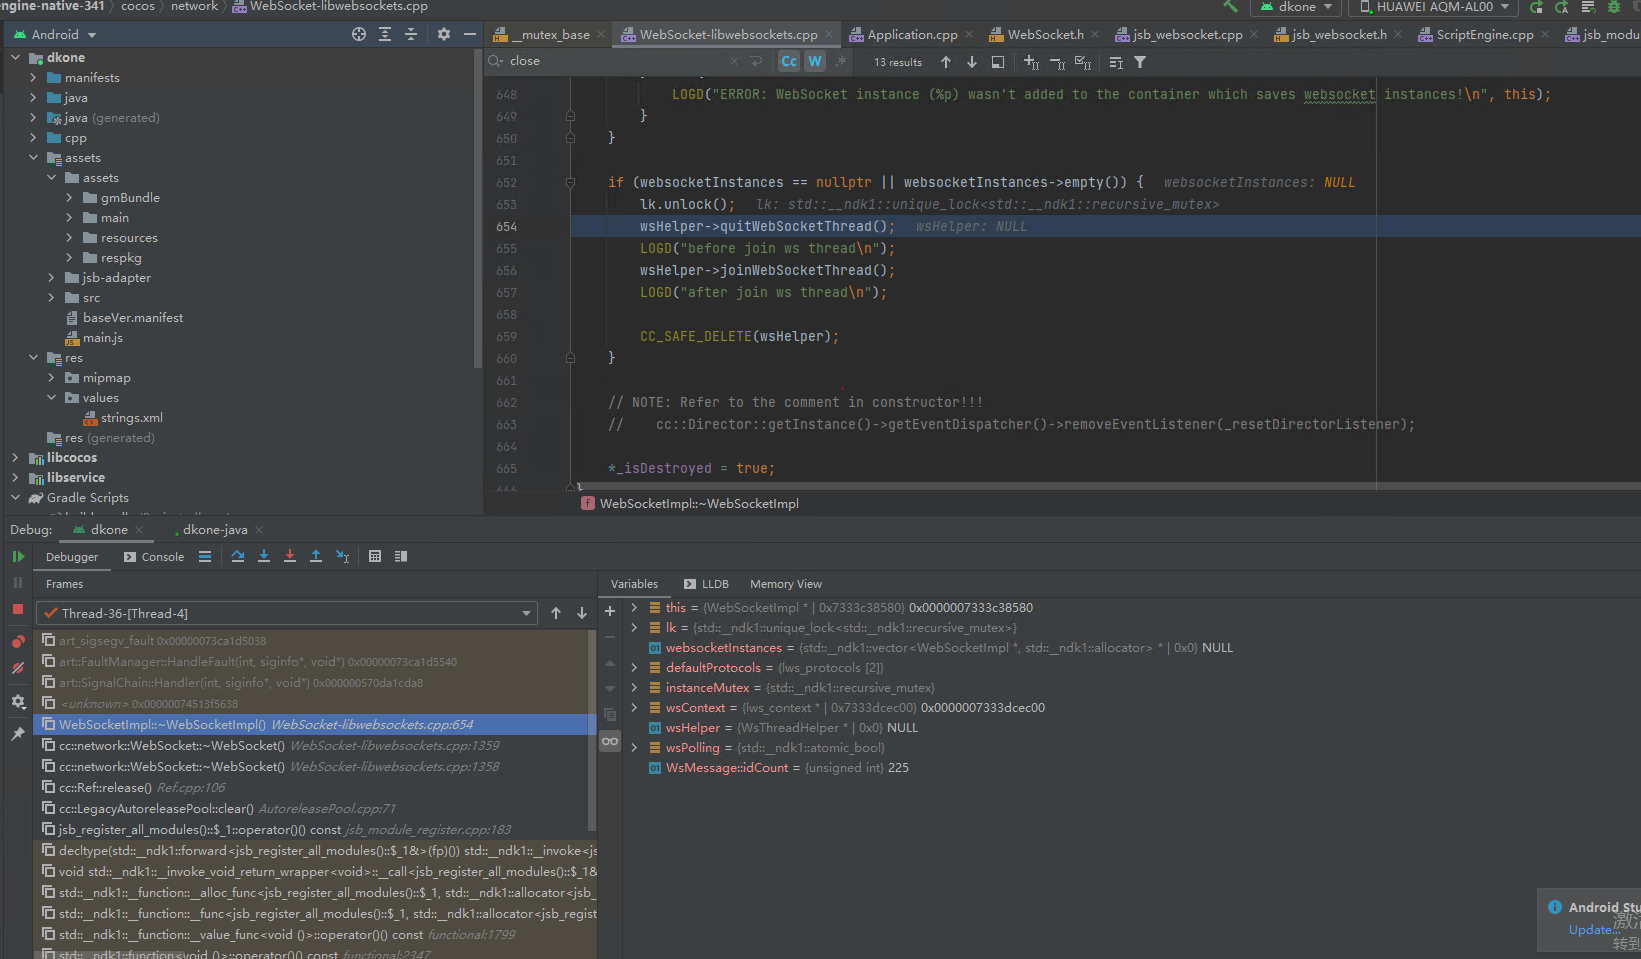Step Into the current call
The height and width of the screenshot is (959, 1641).
tap(263, 556)
